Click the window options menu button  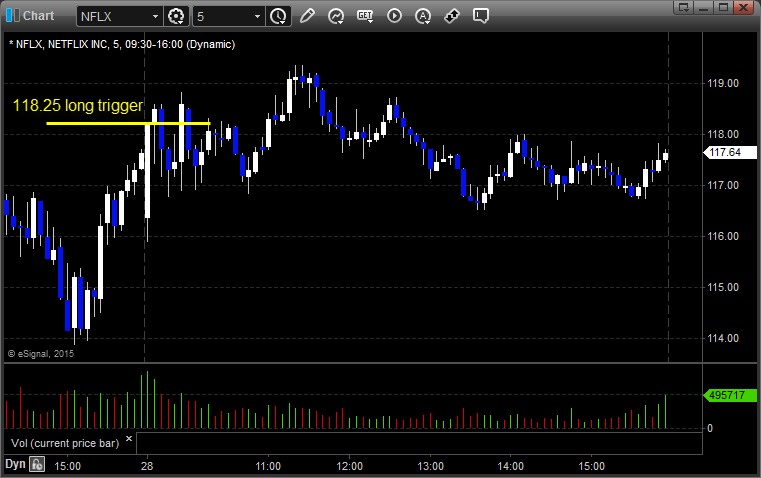[684, 7]
